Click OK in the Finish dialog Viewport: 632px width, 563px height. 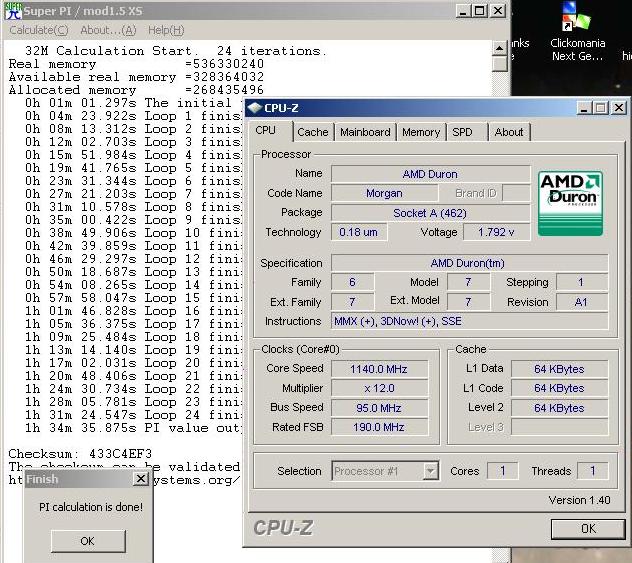(87, 541)
